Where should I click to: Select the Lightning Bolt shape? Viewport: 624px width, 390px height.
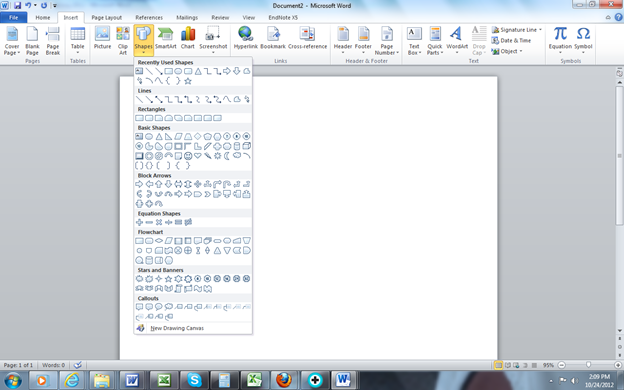tap(207, 156)
